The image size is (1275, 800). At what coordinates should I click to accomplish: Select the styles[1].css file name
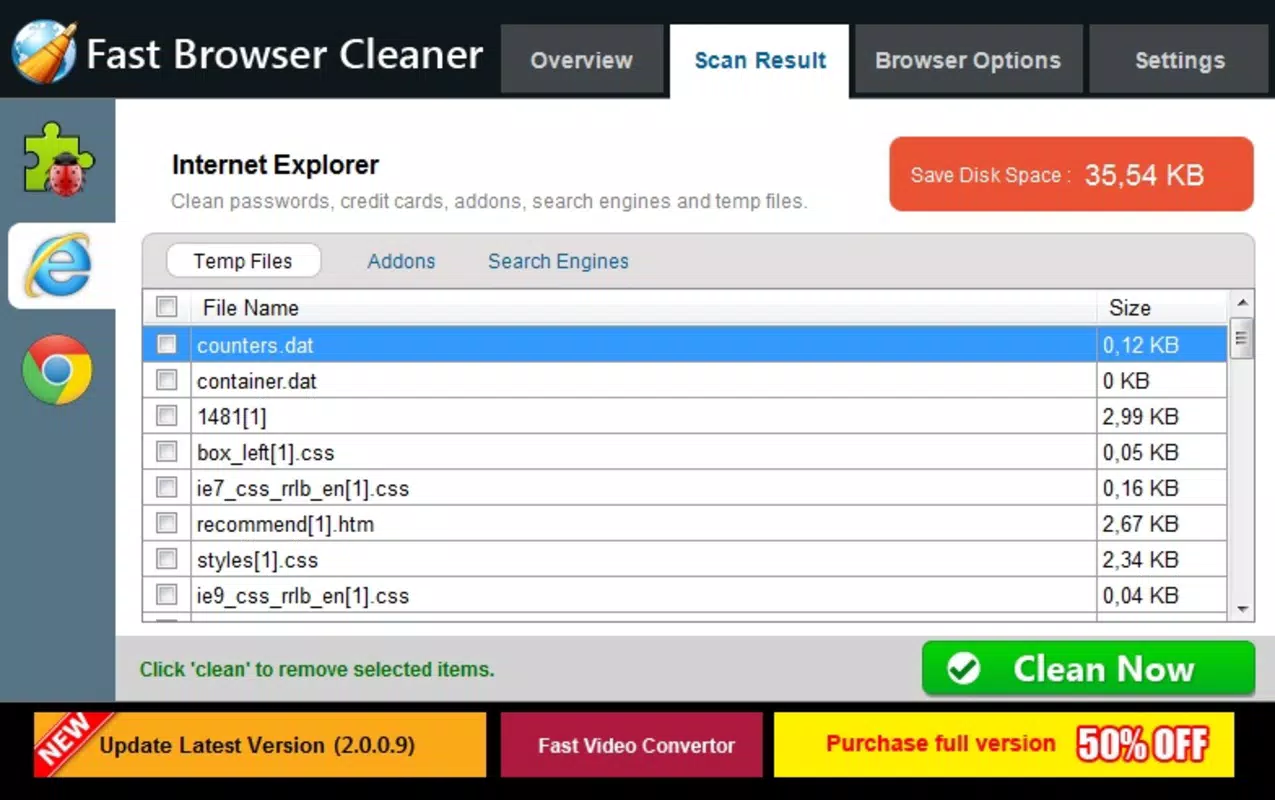pyautogui.click(x=257, y=560)
